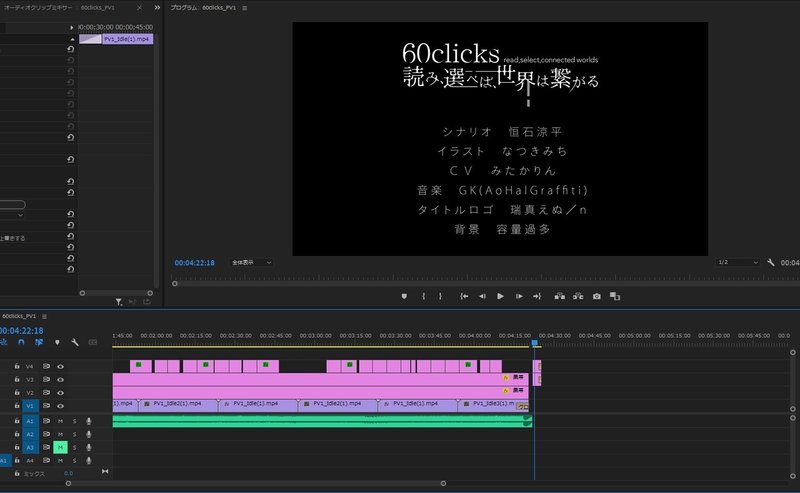Click the Program monitor video preview
The width and height of the screenshot is (800, 493).
point(500,139)
